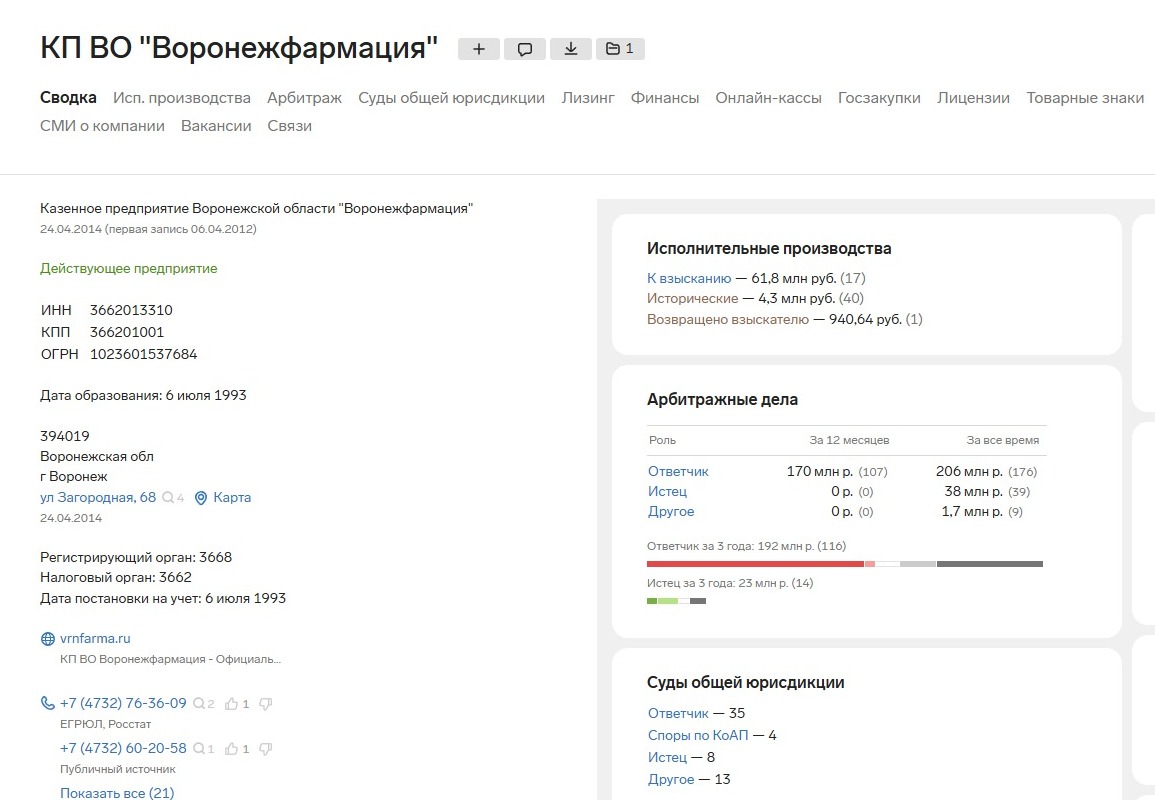Download the company report via arrow icon
Viewport: 1155px width, 800px height.
click(x=570, y=49)
